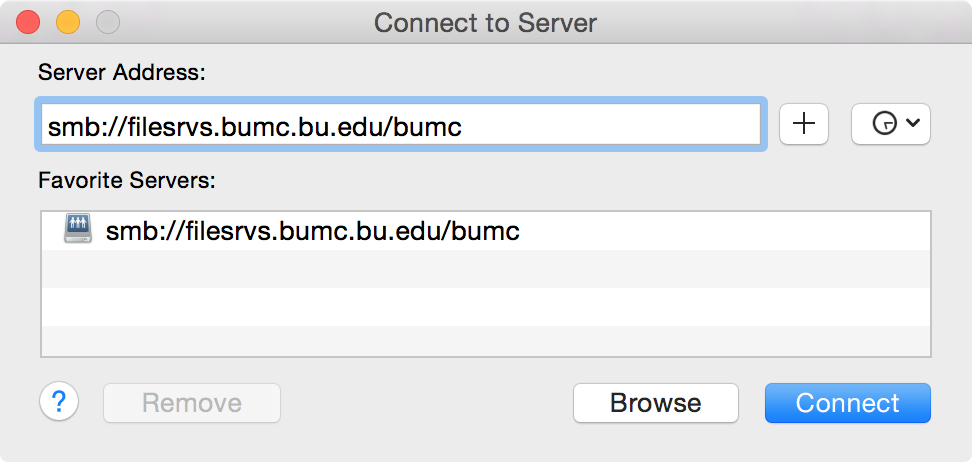Click the grayed-out Remove button
The height and width of the screenshot is (462, 972).
[192, 403]
